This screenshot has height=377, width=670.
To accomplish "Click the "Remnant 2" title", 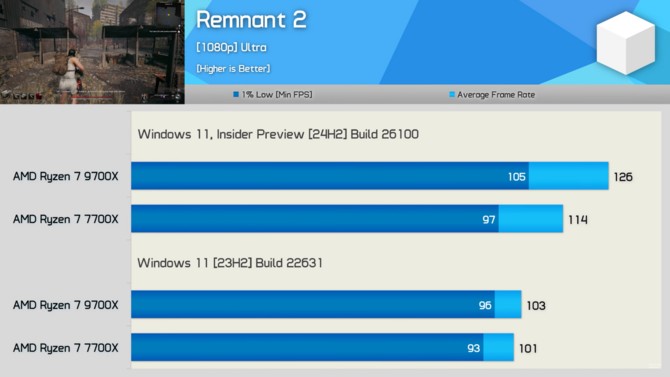I will [x=251, y=20].
